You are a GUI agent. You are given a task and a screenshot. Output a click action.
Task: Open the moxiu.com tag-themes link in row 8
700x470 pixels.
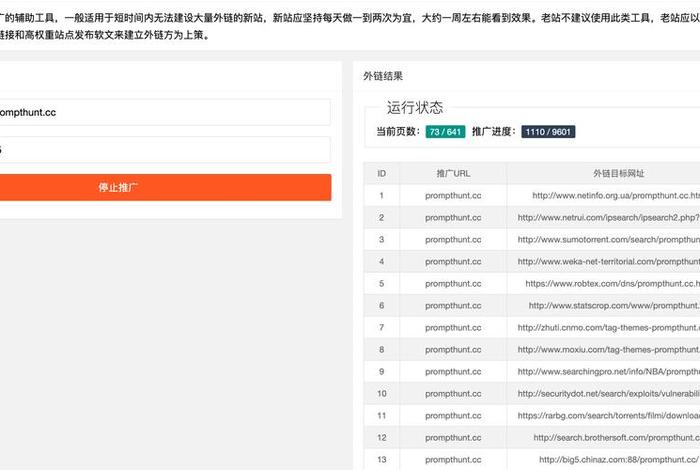tap(609, 349)
